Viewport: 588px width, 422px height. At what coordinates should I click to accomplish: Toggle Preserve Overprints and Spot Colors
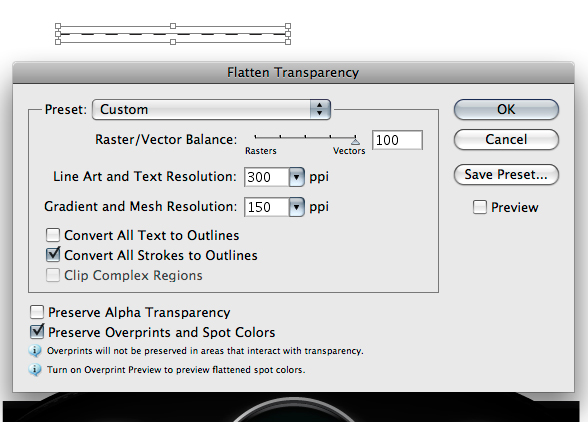point(37,332)
